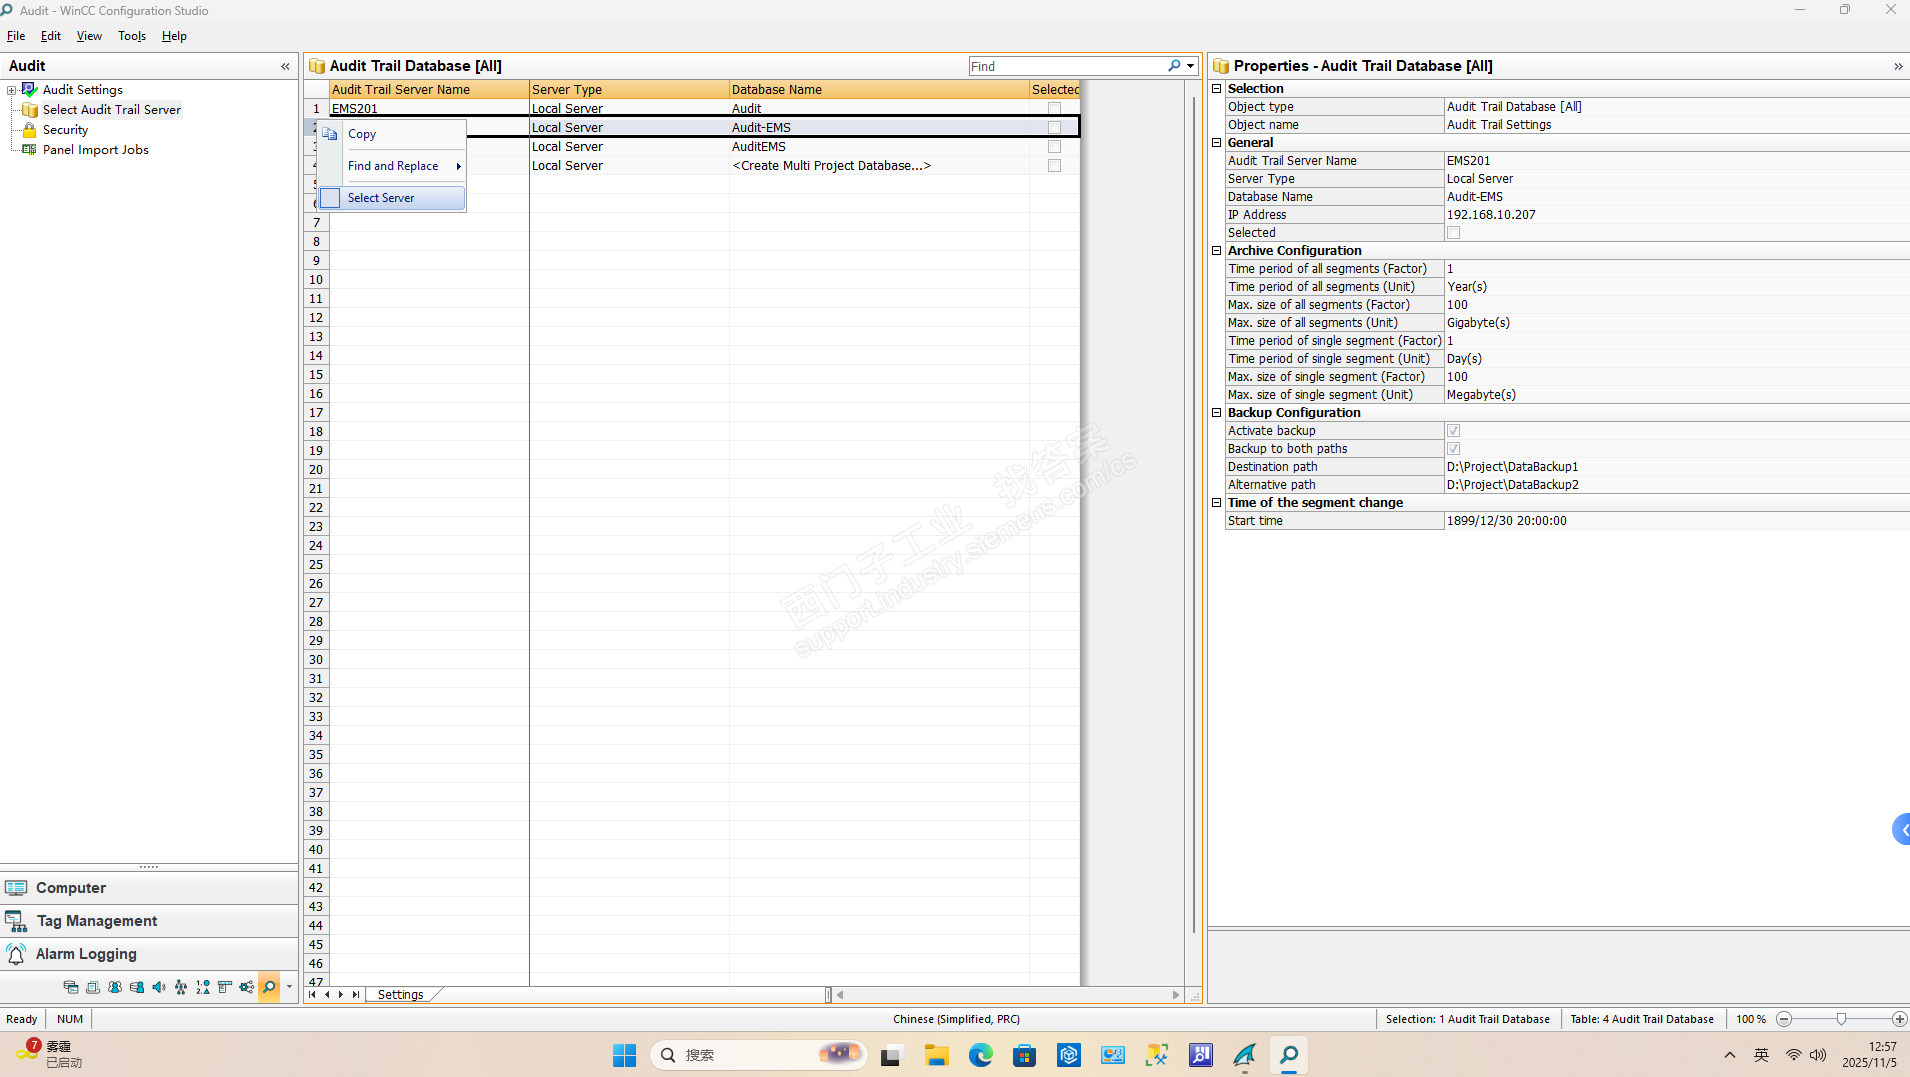
Task: Click the Server Type column header
Action: (629, 89)
